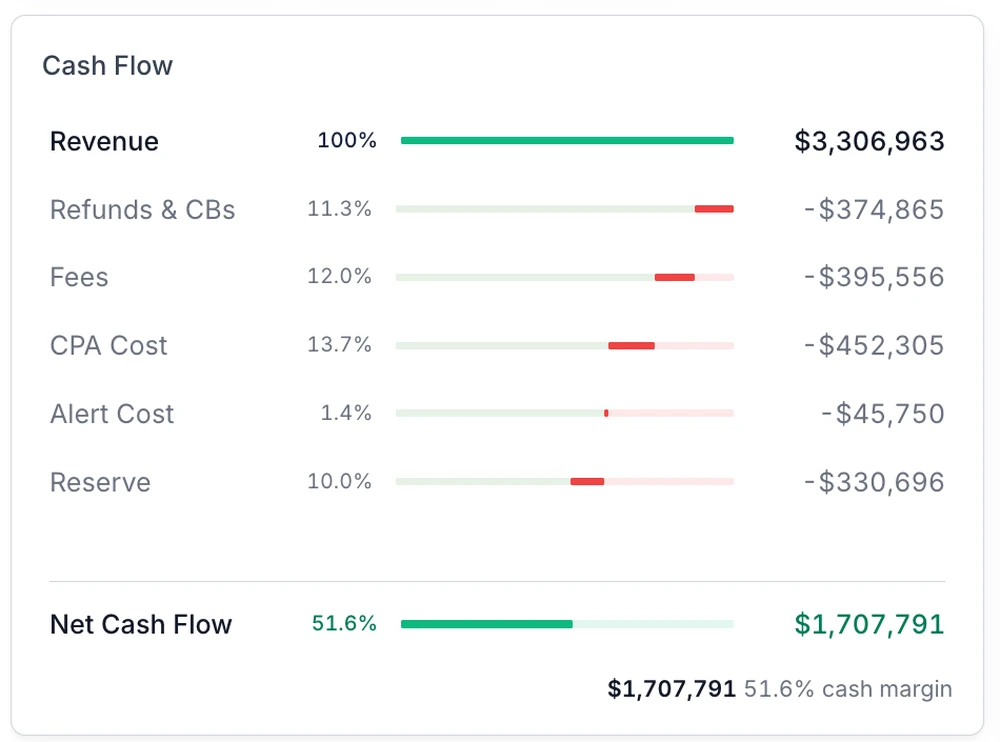Click the green Revenue progress bar
This screenshot has width=1000, height=742.
coord(567,140)
